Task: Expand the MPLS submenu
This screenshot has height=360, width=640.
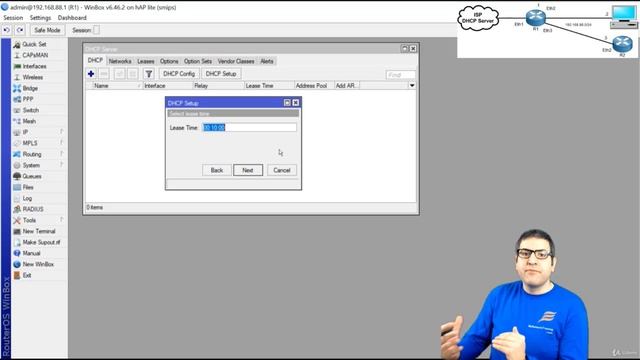Action: 30,143
